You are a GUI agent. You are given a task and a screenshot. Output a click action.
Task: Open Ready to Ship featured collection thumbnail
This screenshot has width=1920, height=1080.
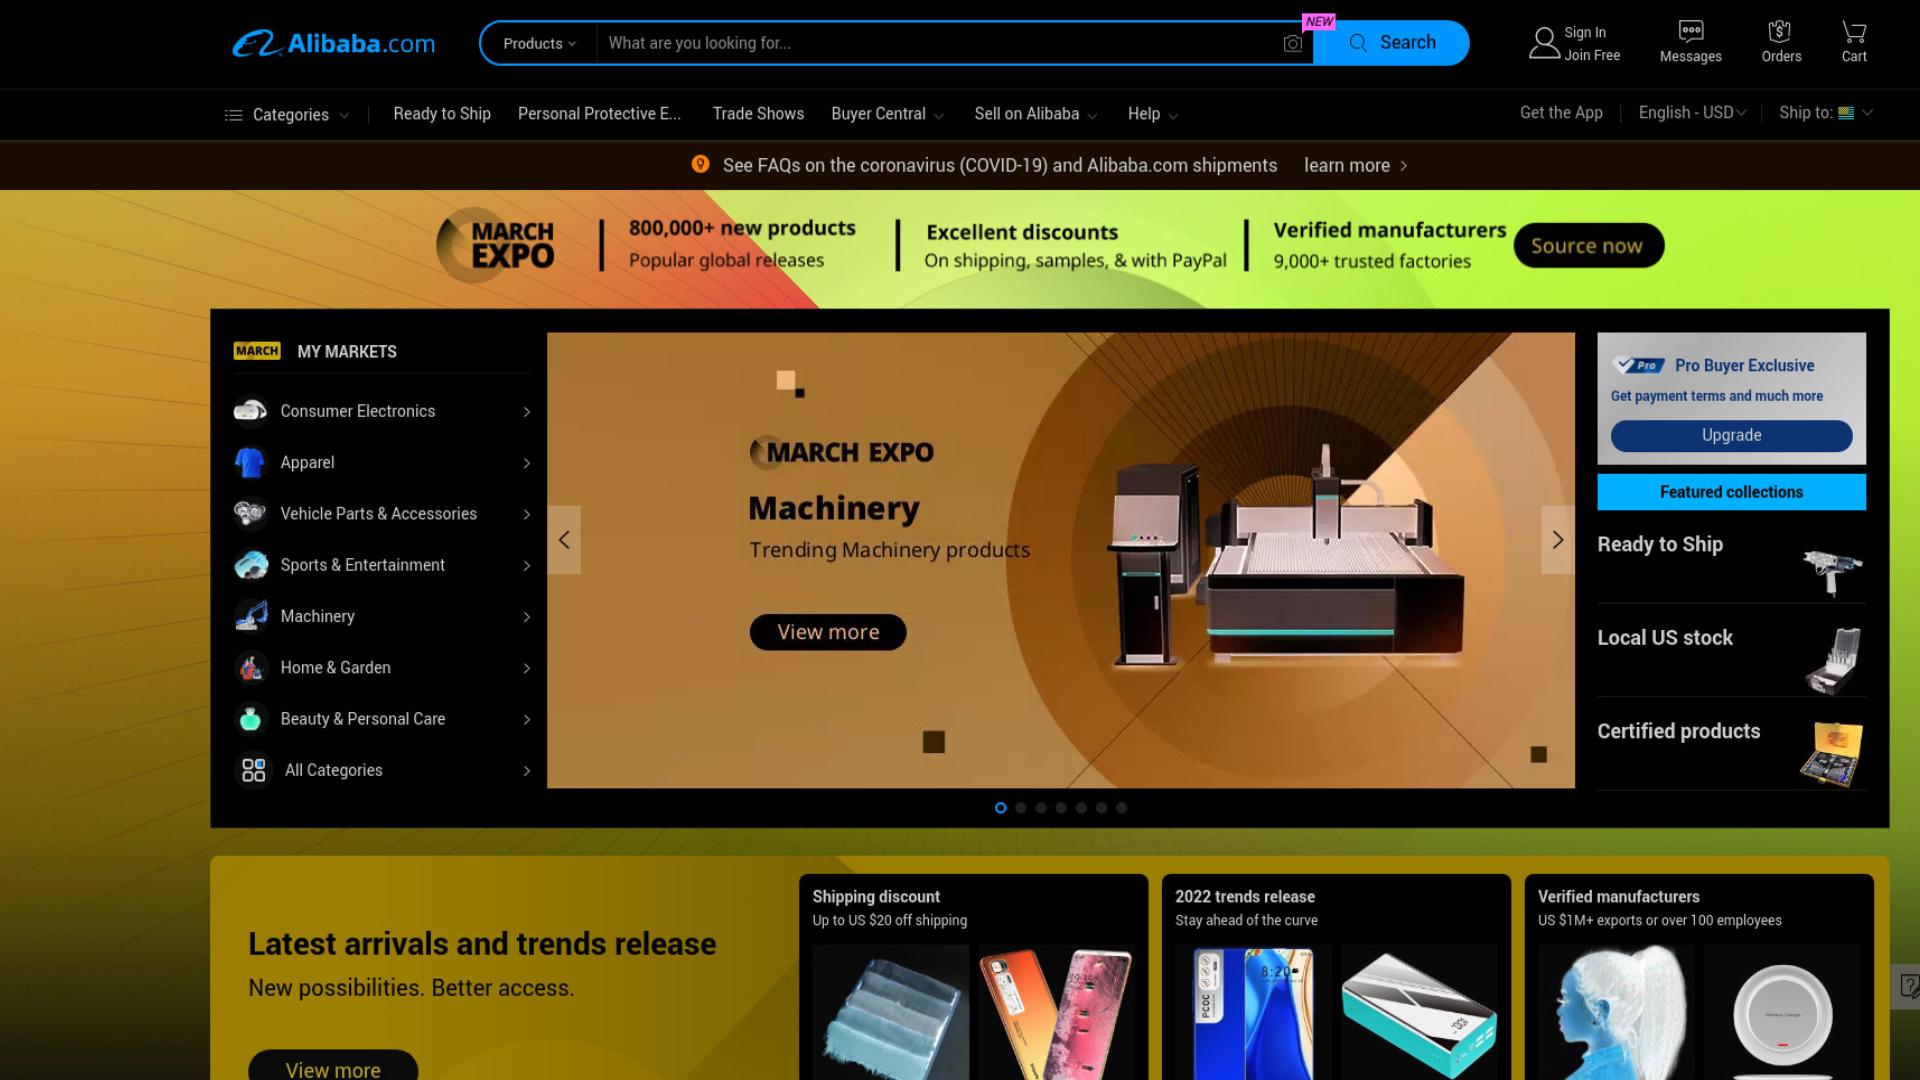[1832, 572]
